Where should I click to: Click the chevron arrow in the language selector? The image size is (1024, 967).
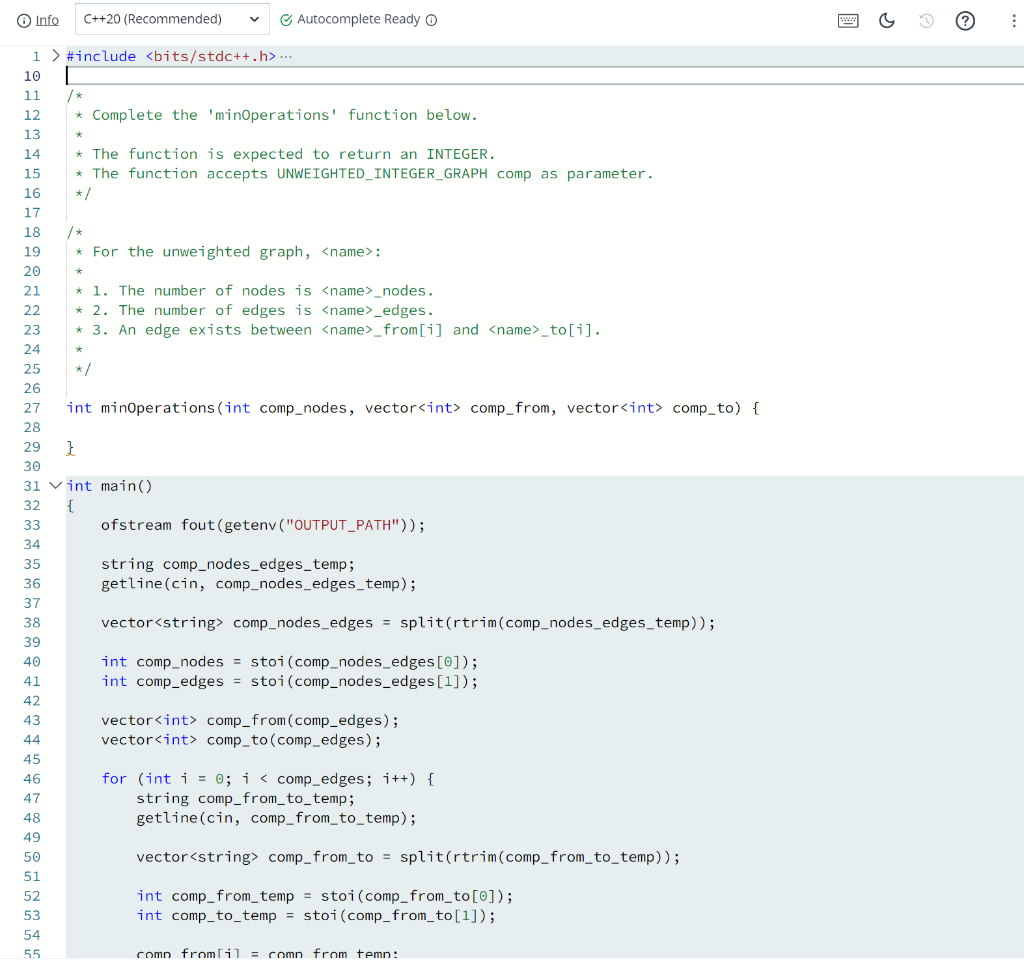point(253,18)
